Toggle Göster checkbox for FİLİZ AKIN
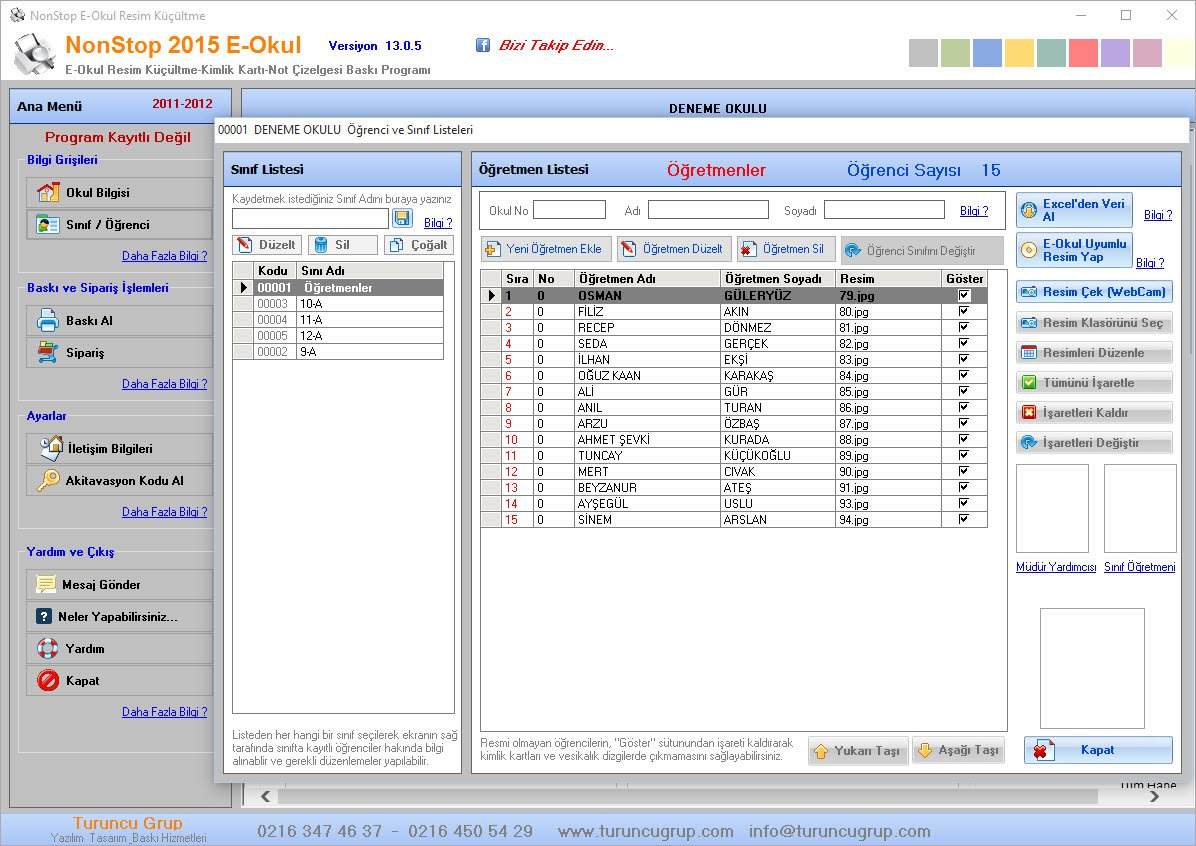1196x846 pixels. [x=964, y=311]
